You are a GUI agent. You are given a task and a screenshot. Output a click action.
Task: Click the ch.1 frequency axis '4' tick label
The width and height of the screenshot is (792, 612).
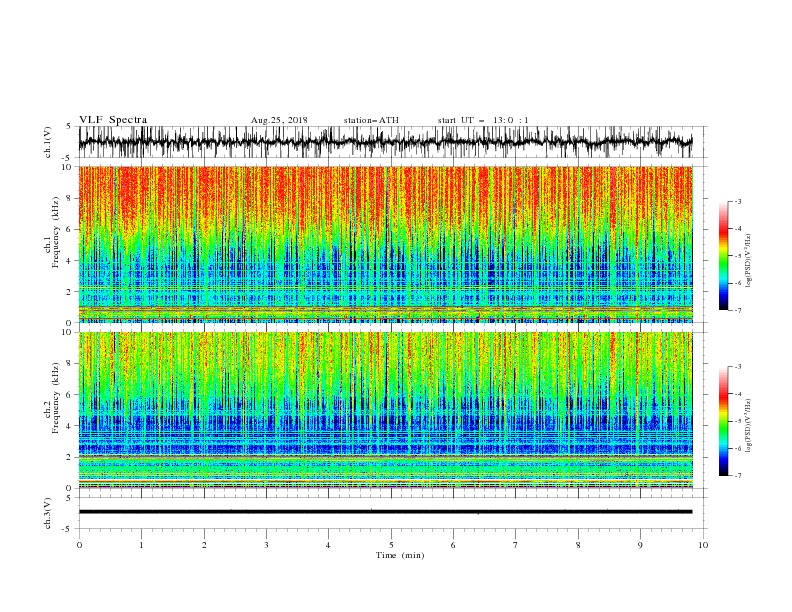70,261
